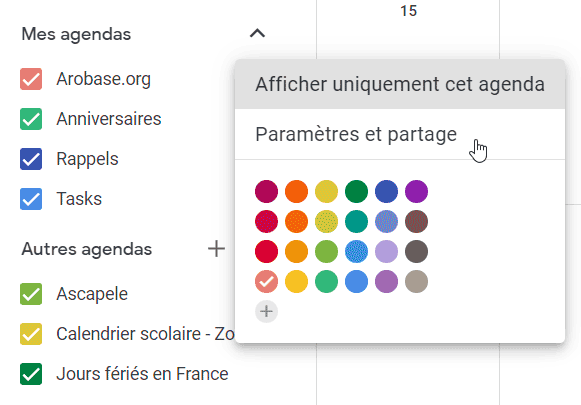Collapse the Mes agendas section
This screenshot has height=405, width=581.
258,33
